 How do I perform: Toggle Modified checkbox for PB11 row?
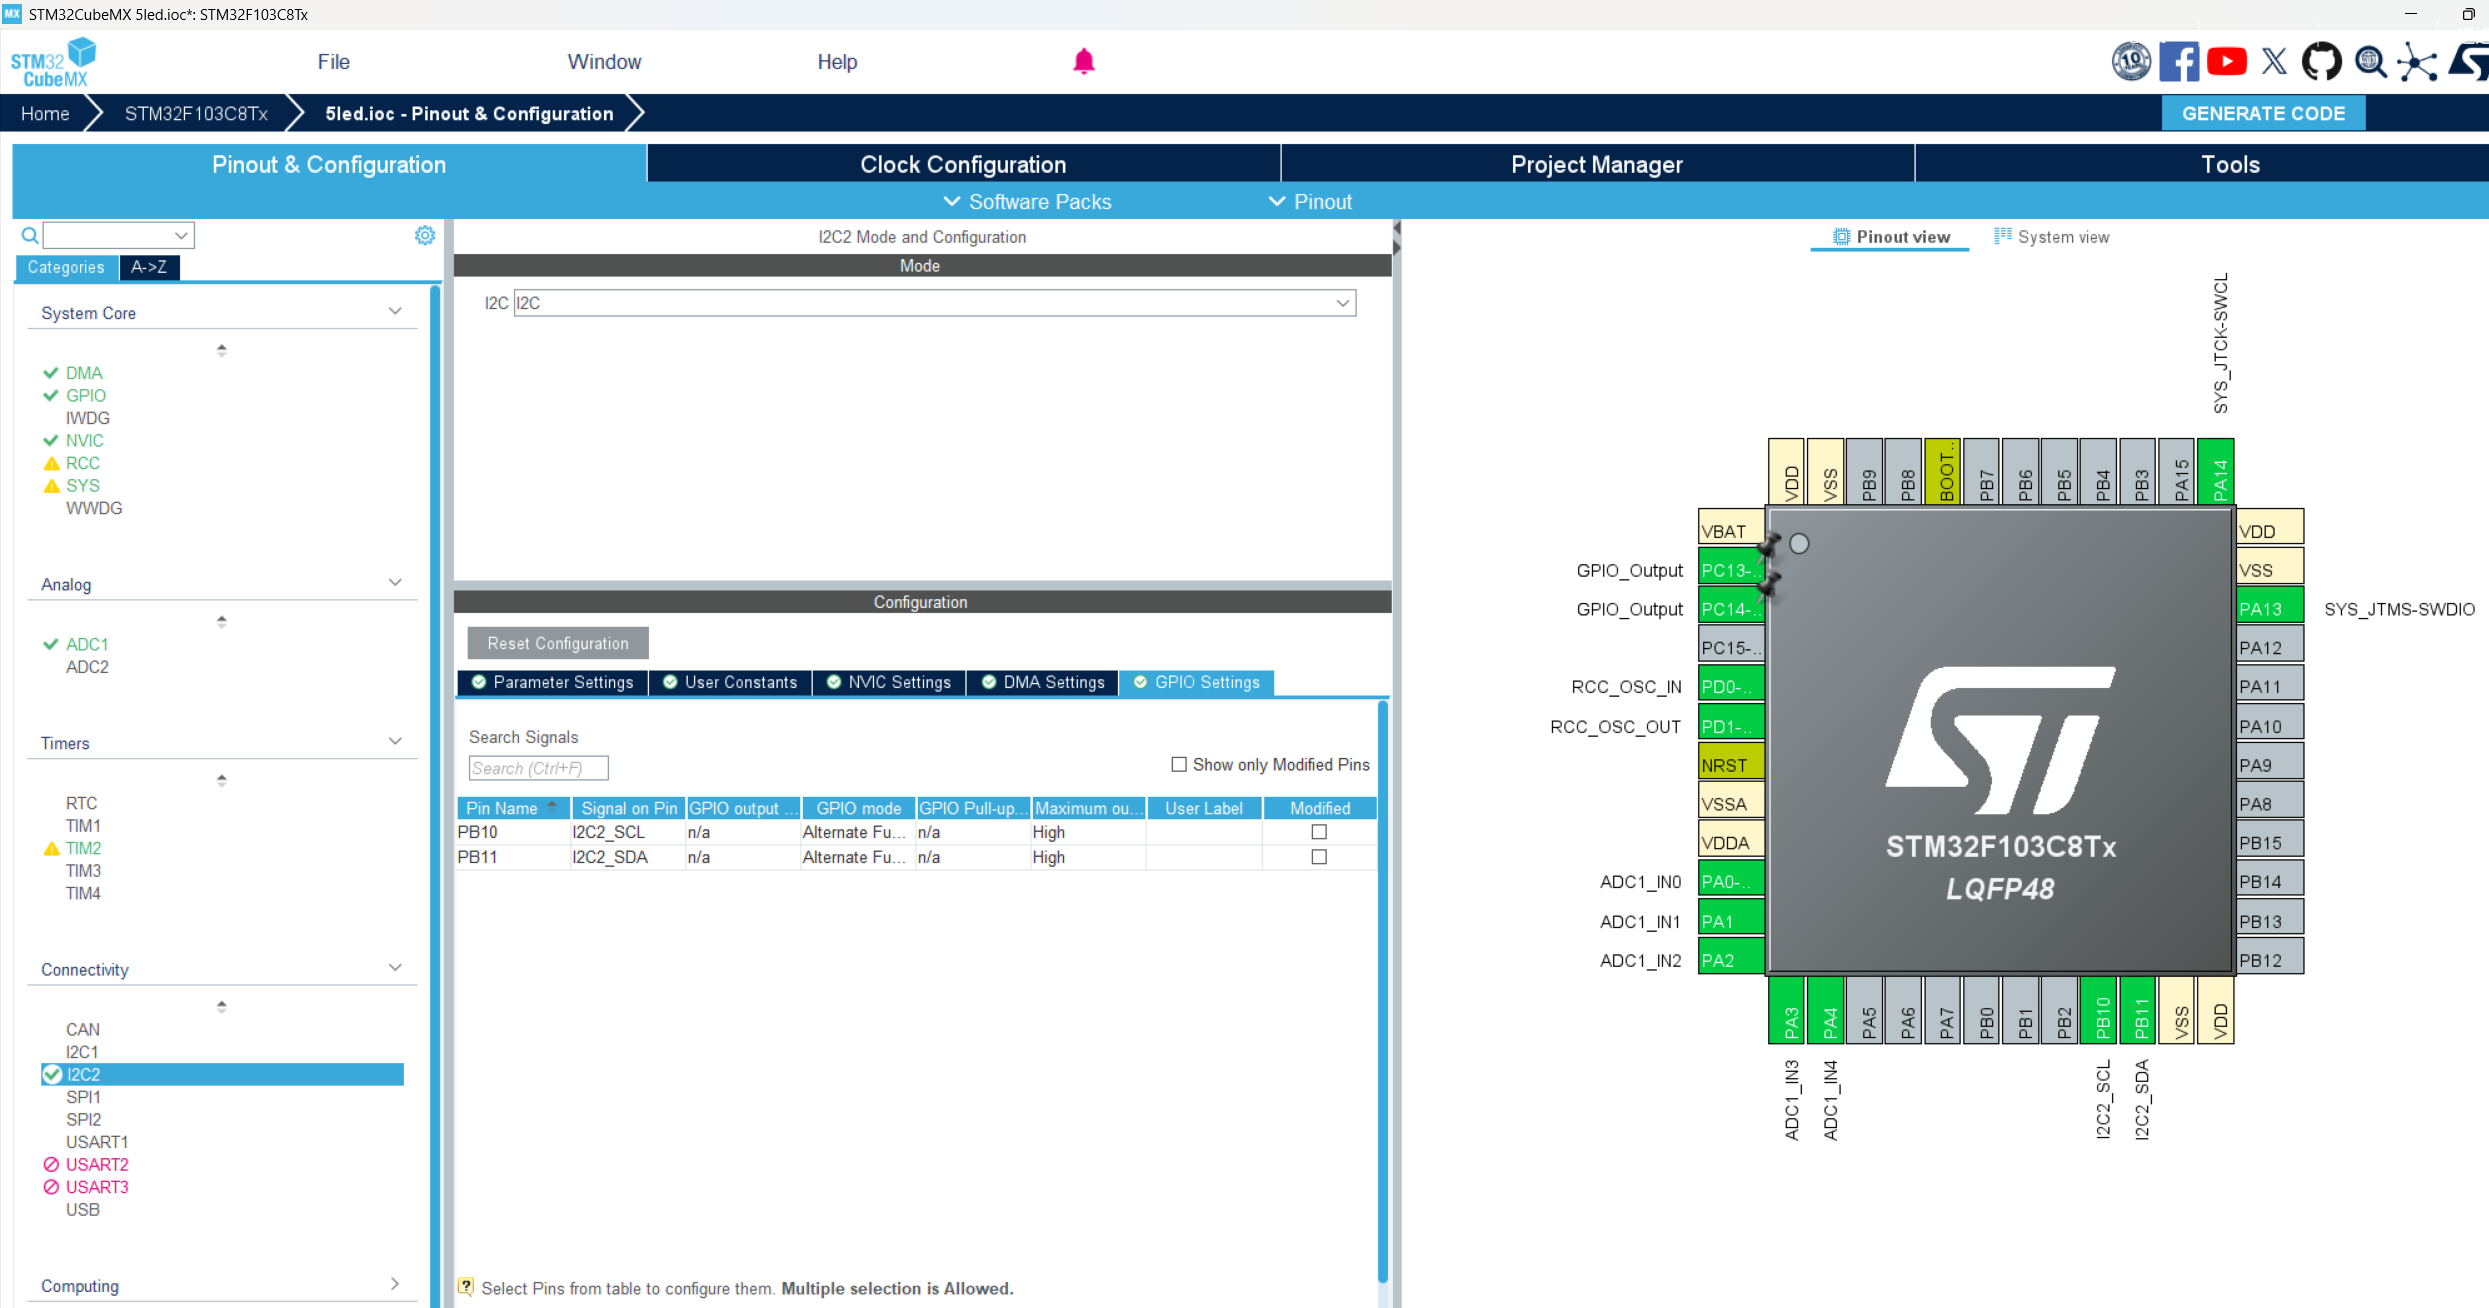pyautogui.click(x=1319, y=857)
